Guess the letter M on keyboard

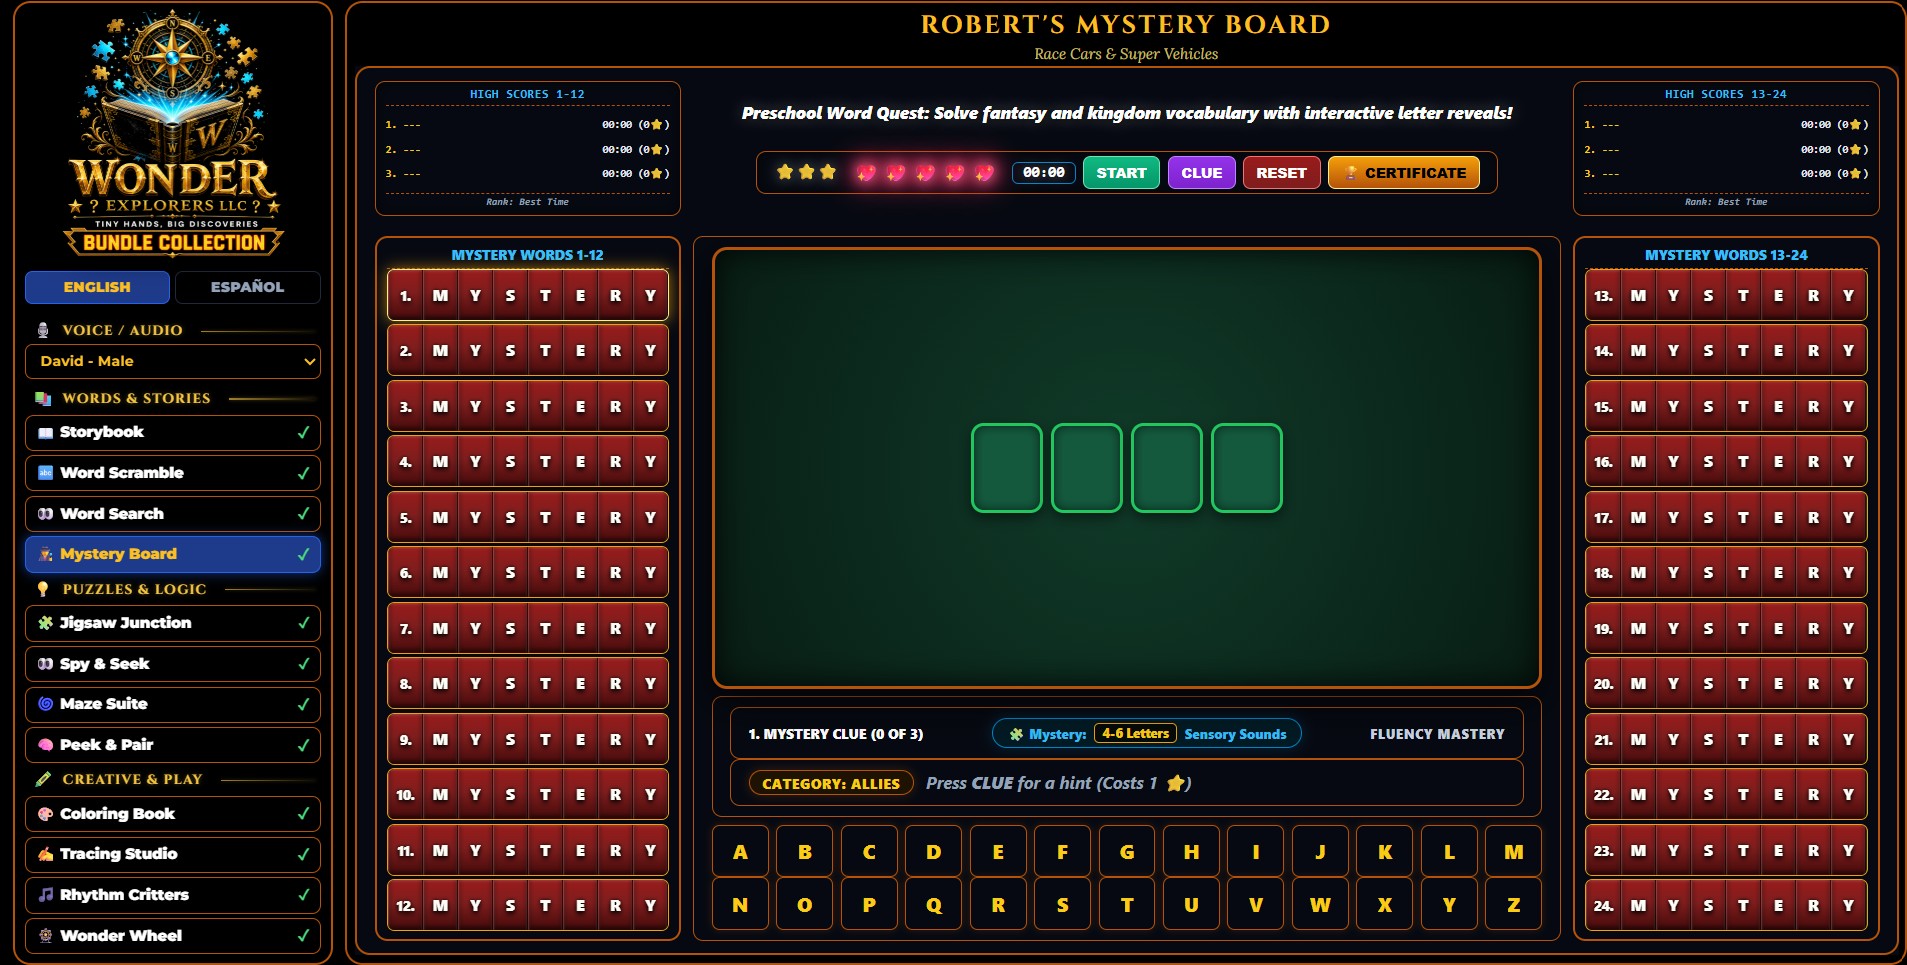[x=1513, y=852]
